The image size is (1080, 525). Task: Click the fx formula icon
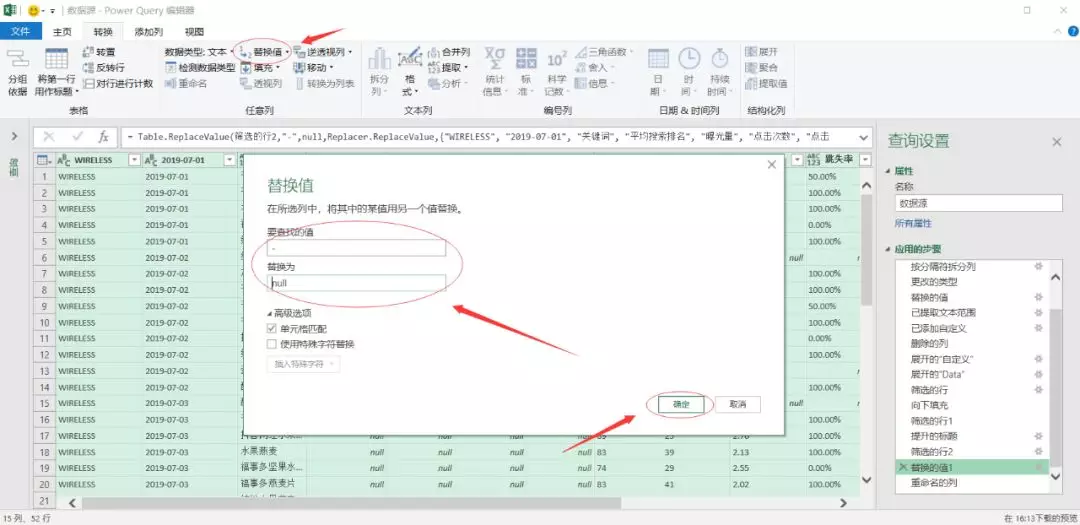click(103, 136)
